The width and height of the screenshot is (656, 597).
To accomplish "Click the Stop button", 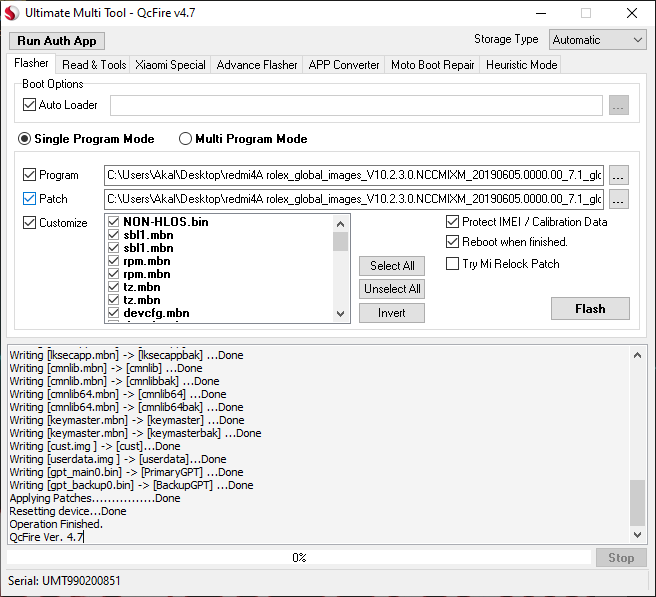I will coord(621,558).
